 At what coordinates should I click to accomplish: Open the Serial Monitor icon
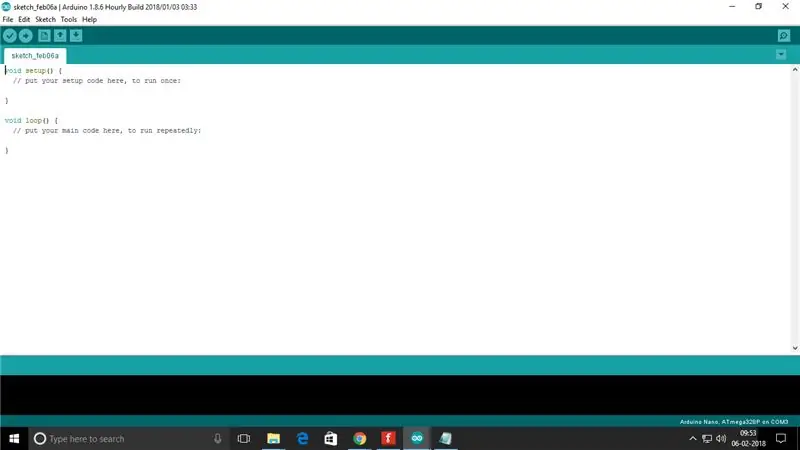pos(784,36)
